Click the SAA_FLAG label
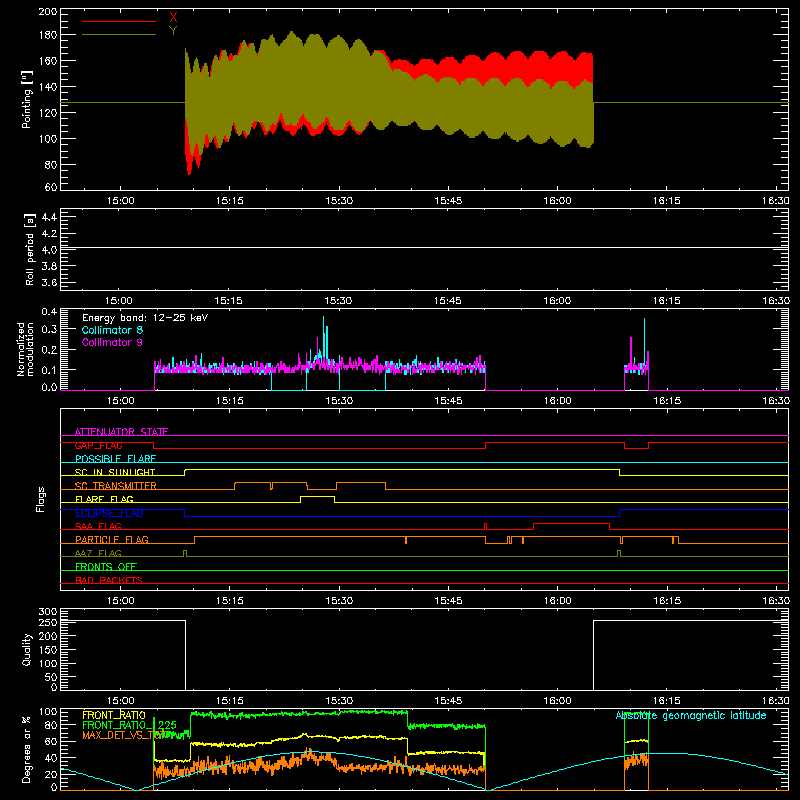This screenshot has width=800, height=800. pos(98,526)
